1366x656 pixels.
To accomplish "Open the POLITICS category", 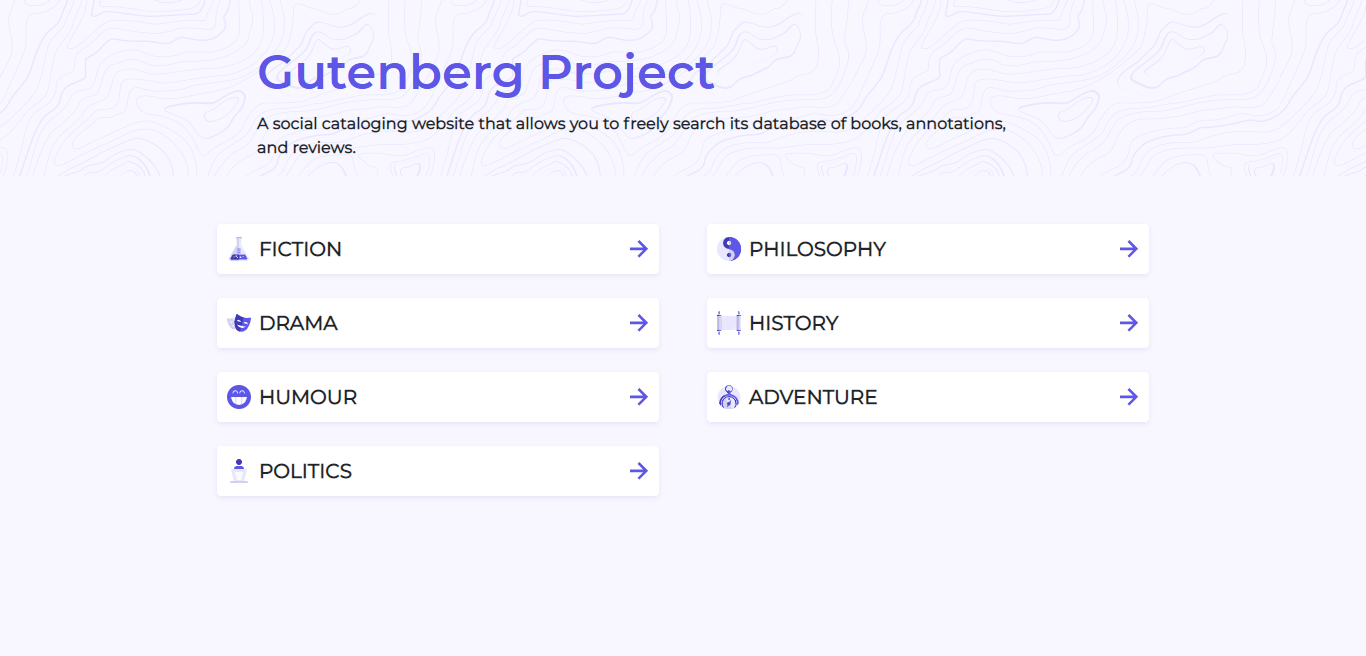I will click(438, 471).
